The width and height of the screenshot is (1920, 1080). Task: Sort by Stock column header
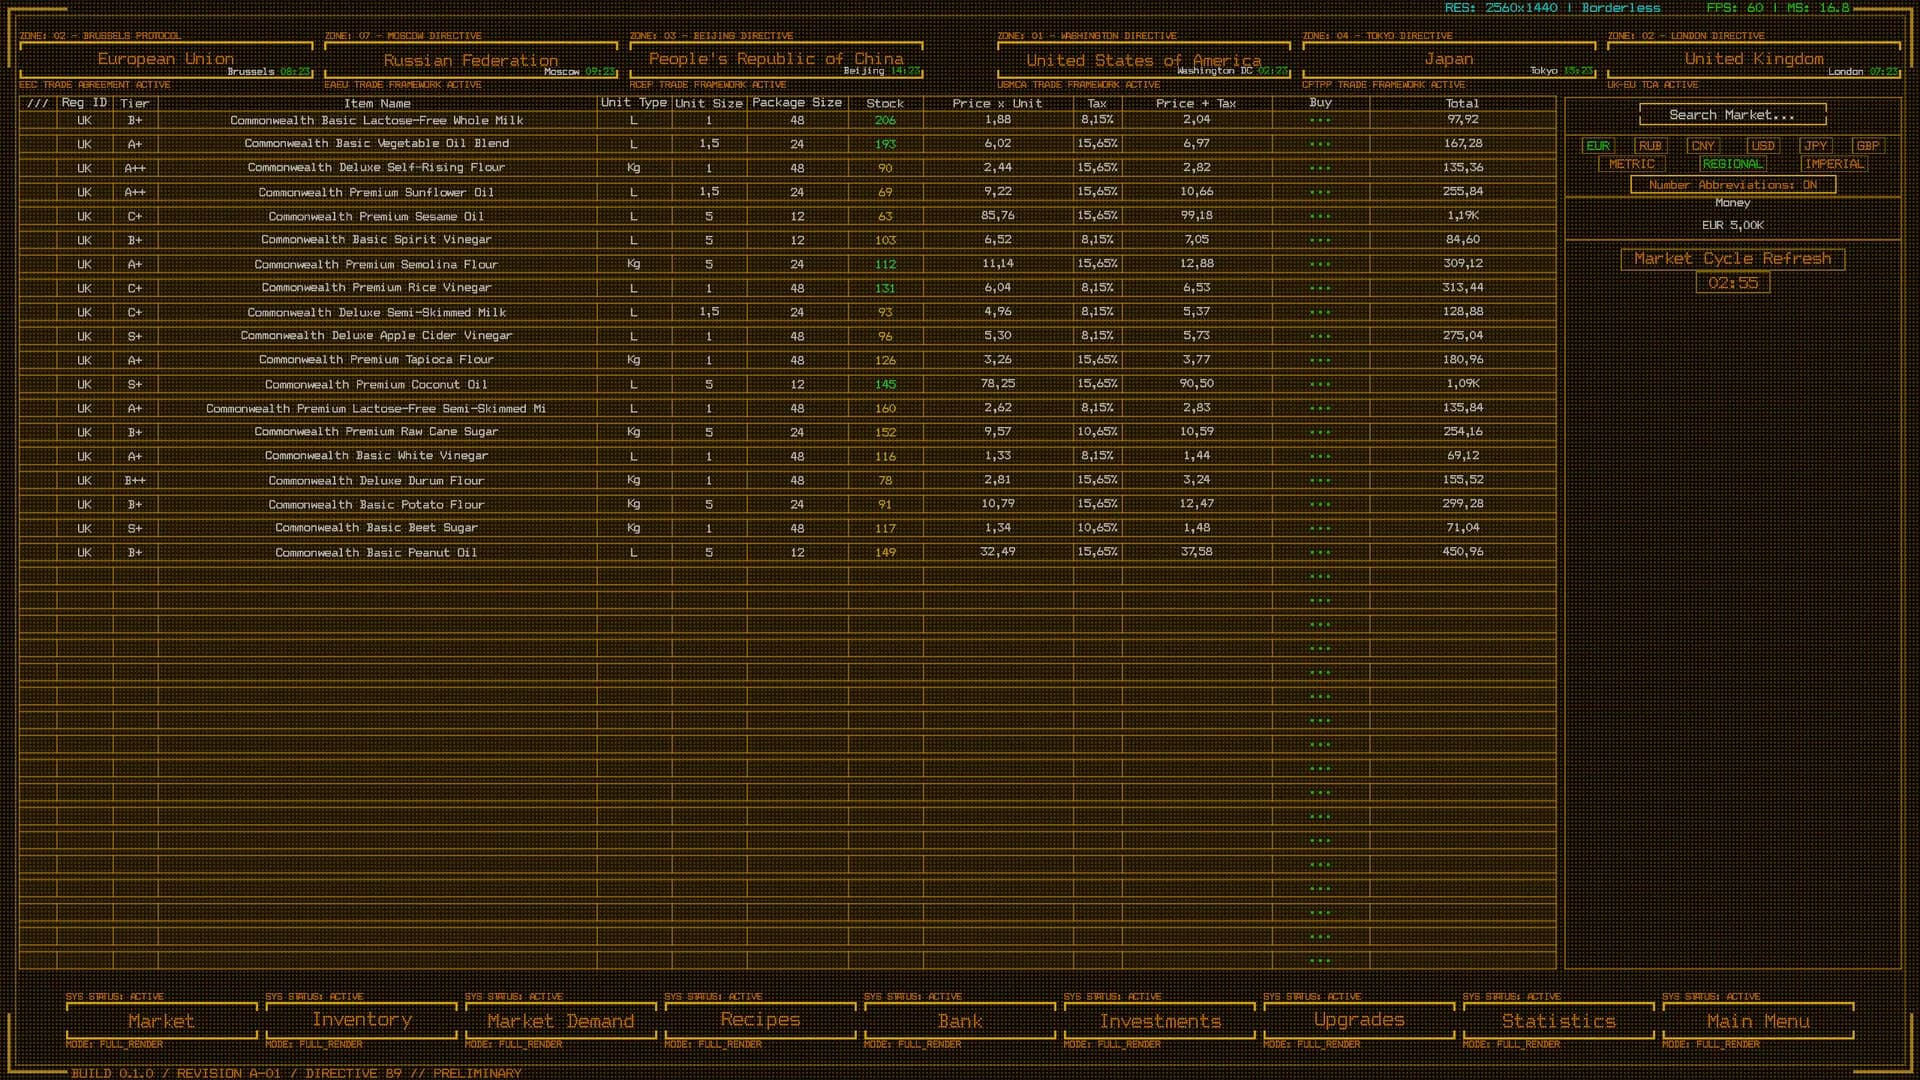[885, 103]
